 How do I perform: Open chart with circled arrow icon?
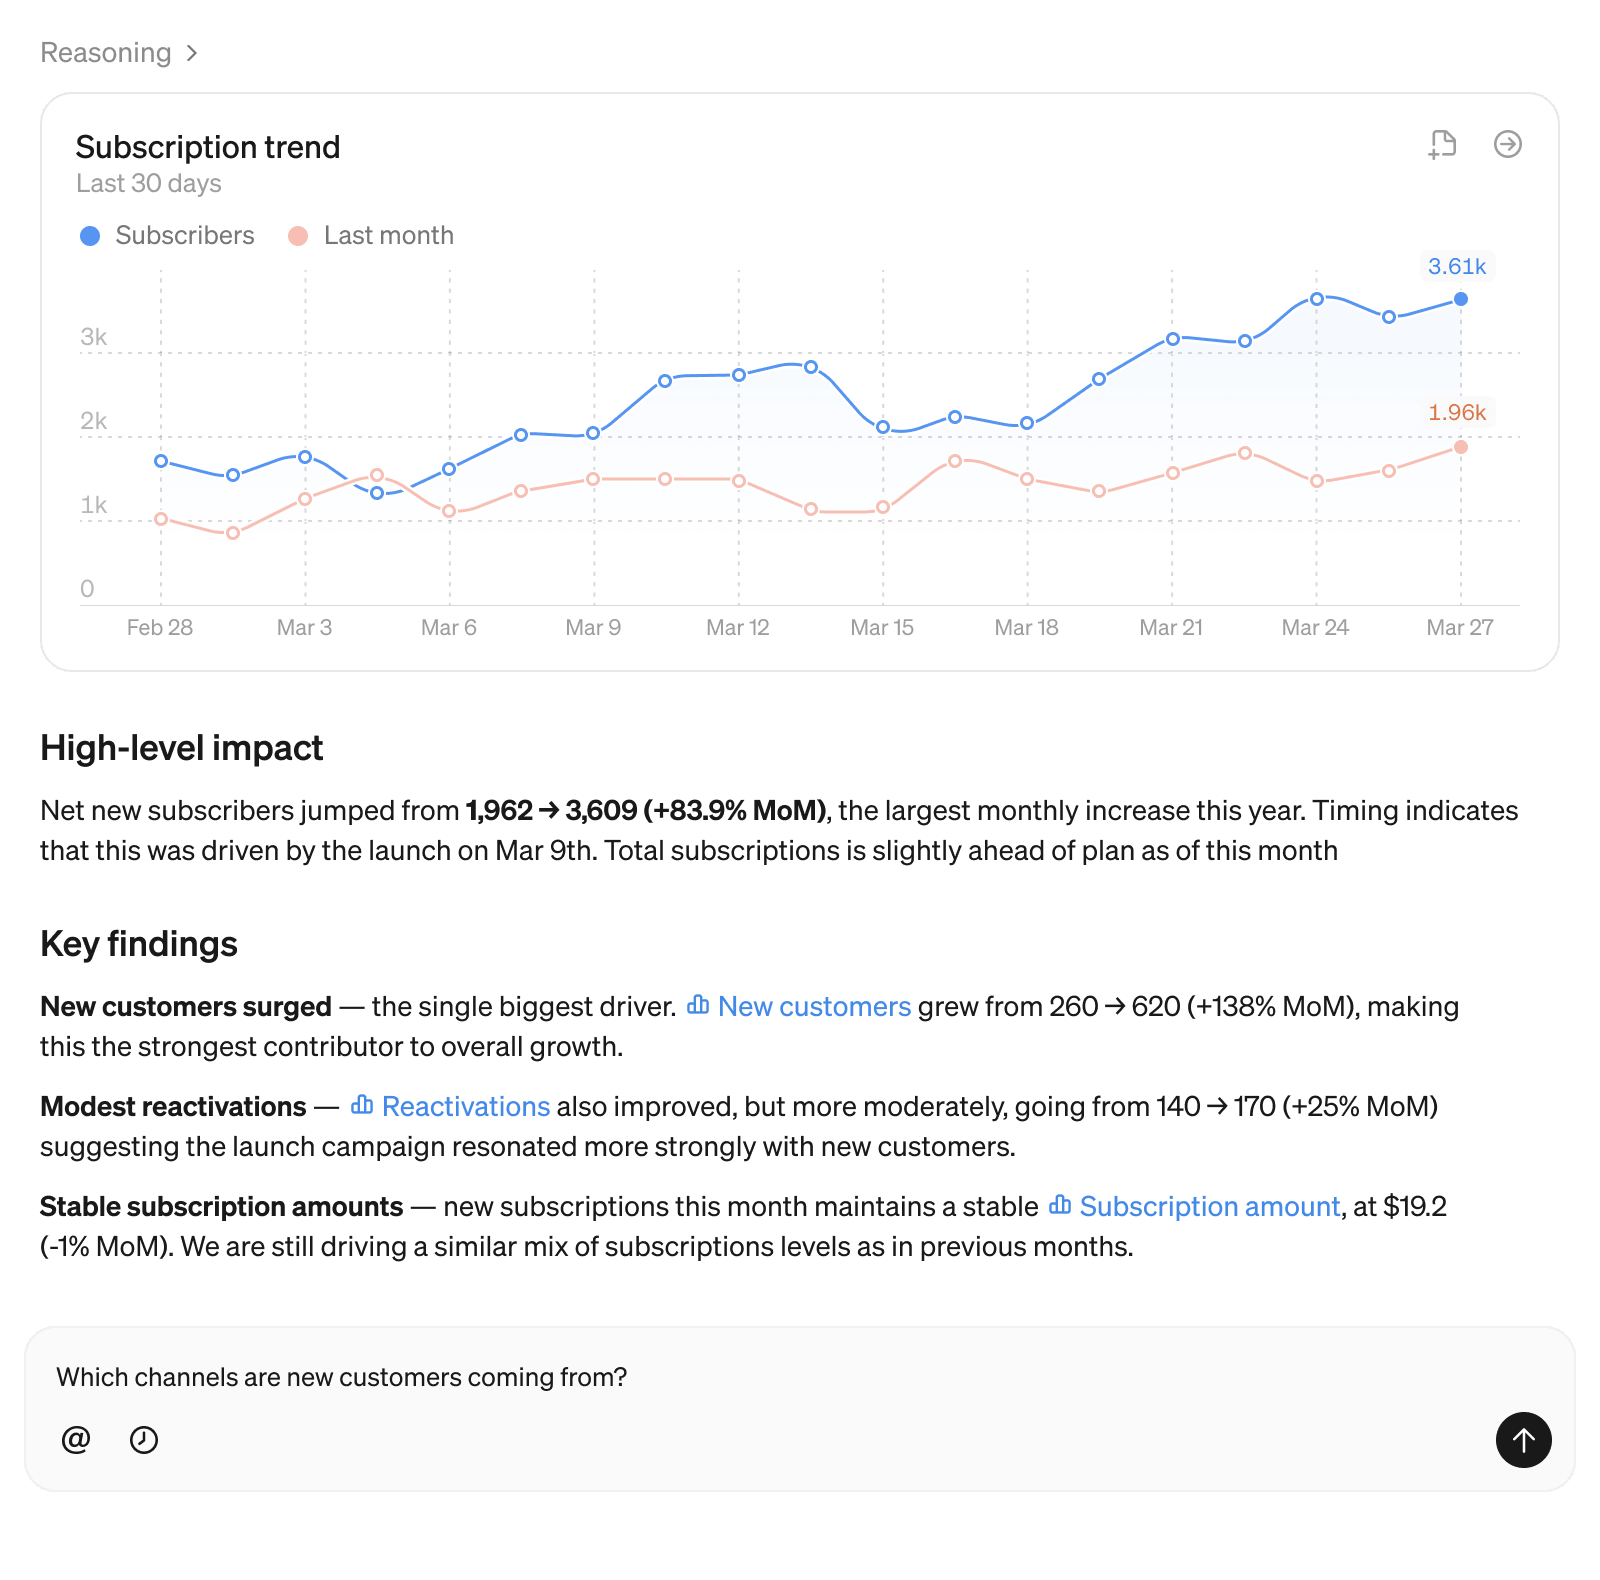(1507, 145)
